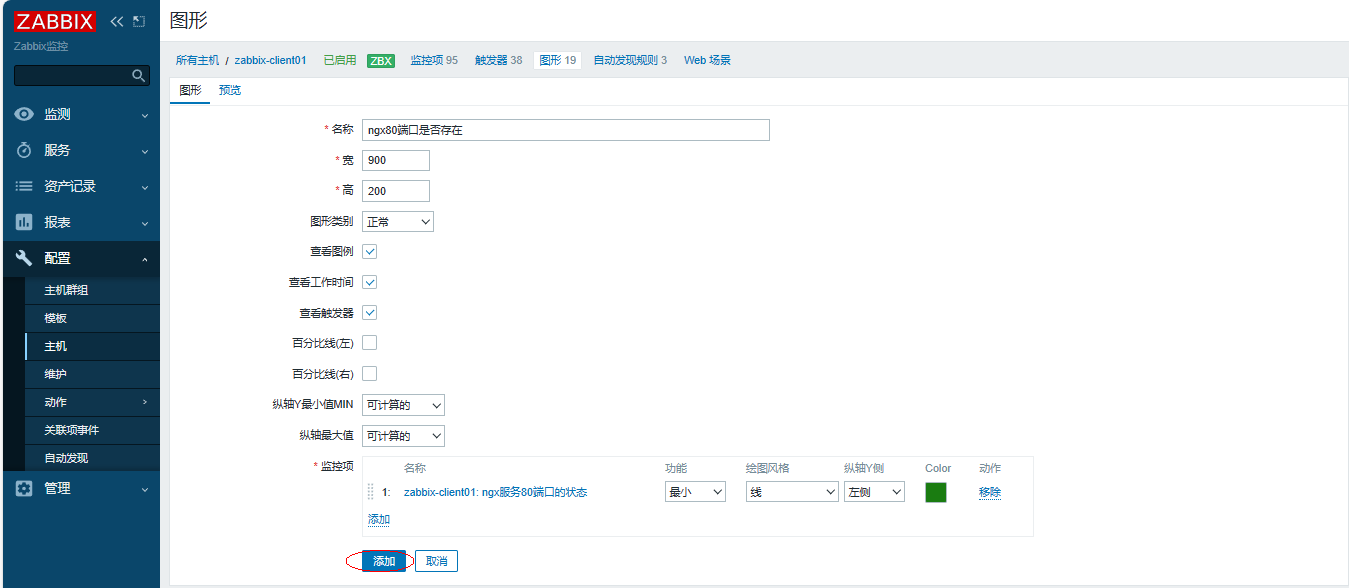Viewport: 1349px width, 588px height.
Task: Click the search magnifier icon
Action: coord(139,76)
